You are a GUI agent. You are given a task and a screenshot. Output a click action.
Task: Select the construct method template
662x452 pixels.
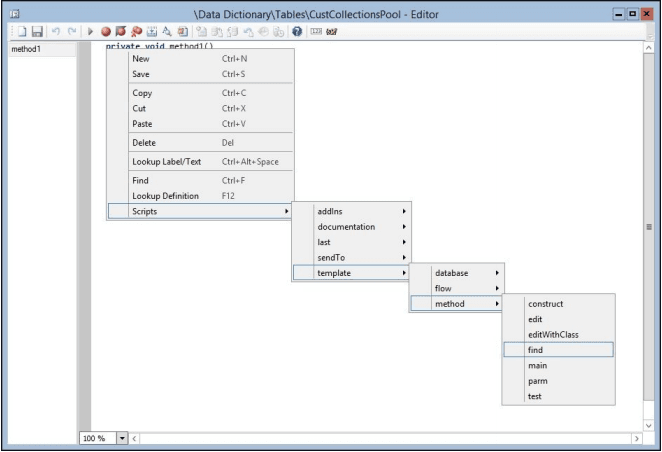[557, 303]
